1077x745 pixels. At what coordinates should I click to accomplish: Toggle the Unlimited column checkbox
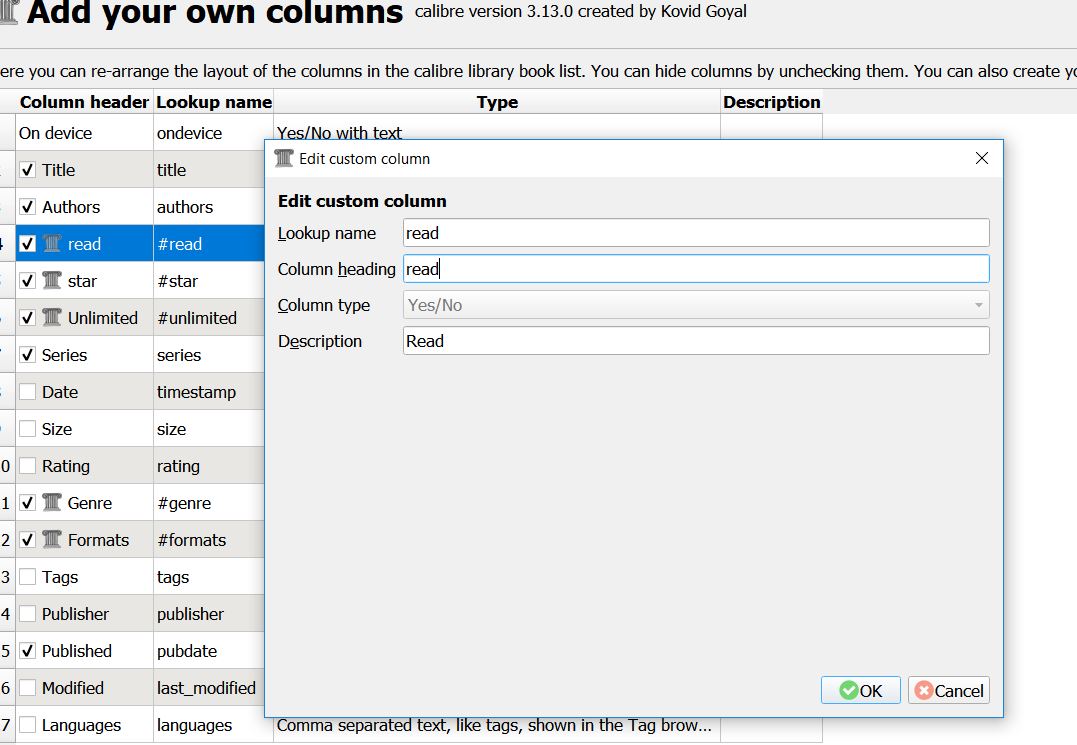coord(27,318)
